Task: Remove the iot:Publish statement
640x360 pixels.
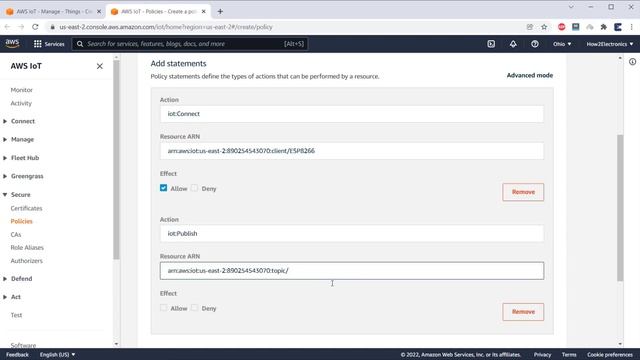Action: 523,312
